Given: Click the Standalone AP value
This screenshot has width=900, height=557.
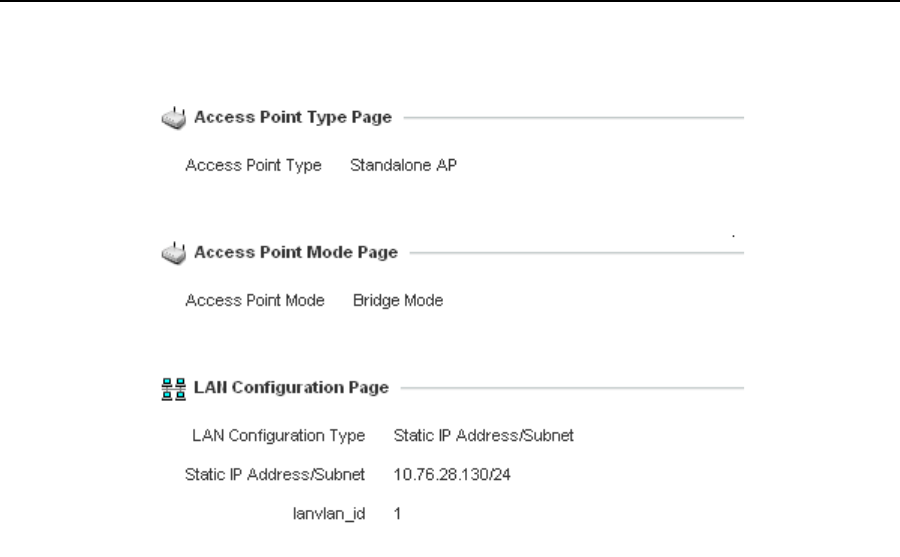Looking at the screenshot, I should click(403, 166).
